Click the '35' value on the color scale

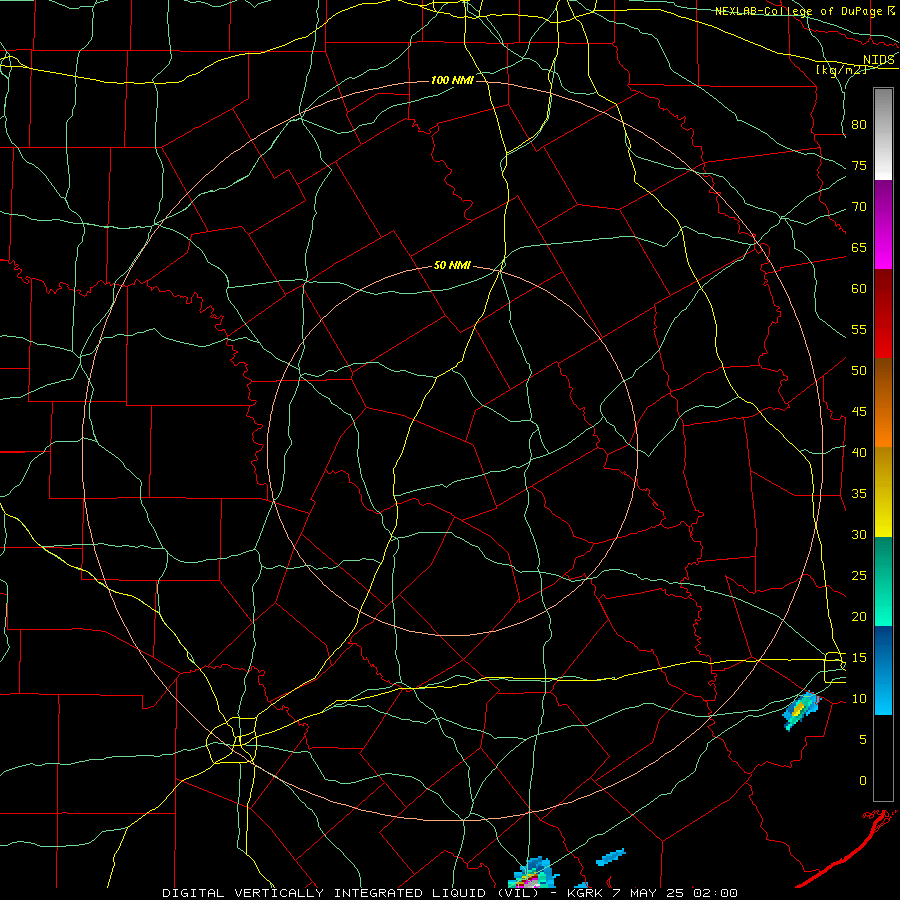(859, 494)
